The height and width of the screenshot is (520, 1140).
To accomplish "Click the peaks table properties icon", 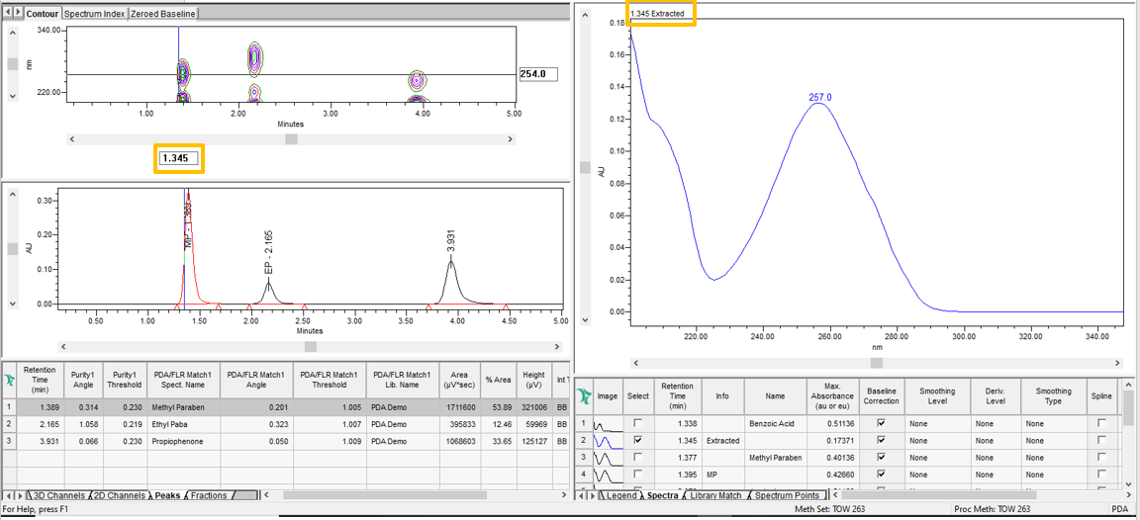I will [x=9, y=380].
